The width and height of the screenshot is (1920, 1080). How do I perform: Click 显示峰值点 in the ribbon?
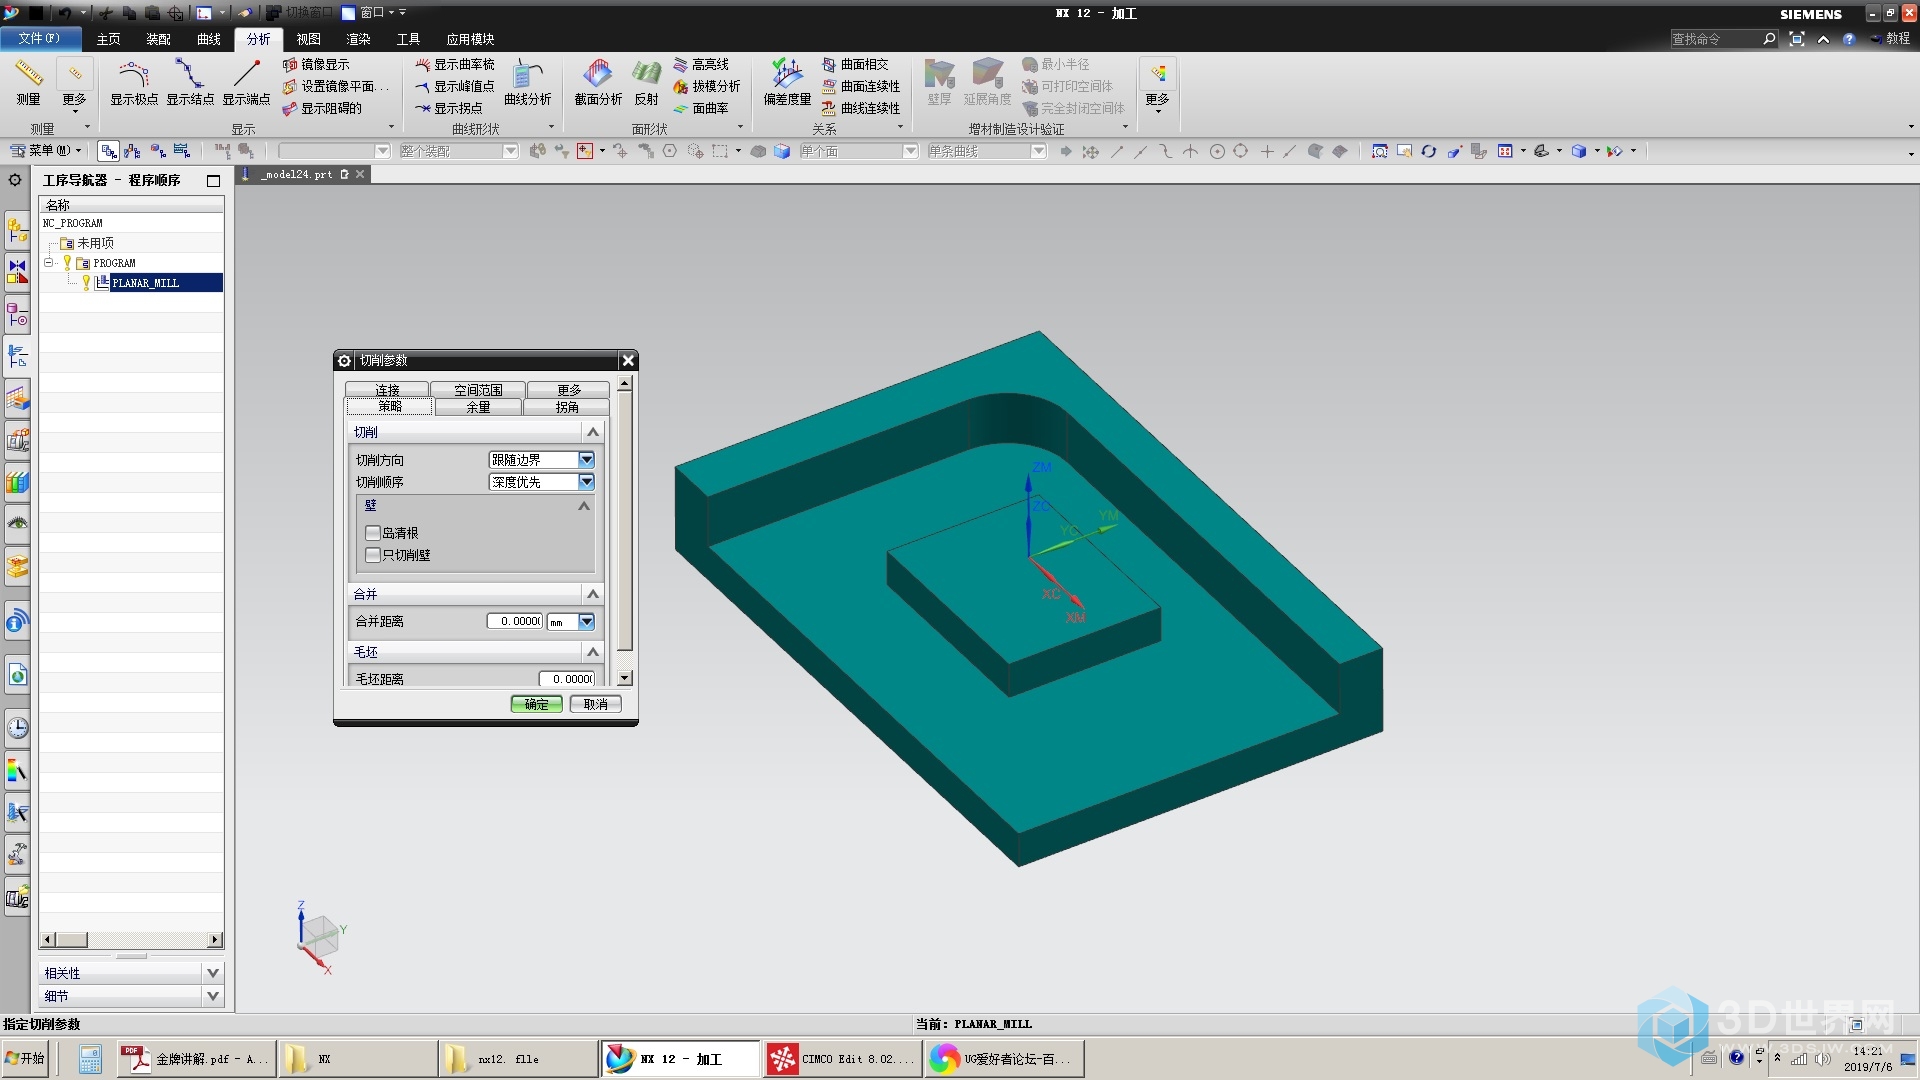[455, 86]
